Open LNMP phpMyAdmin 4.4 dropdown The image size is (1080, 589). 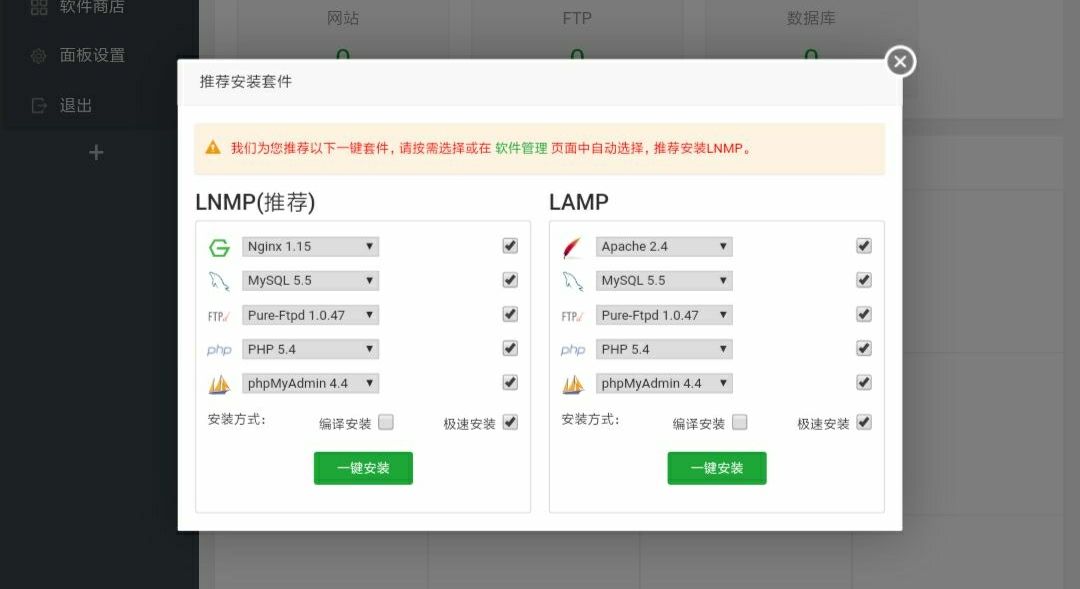point(310,383)
